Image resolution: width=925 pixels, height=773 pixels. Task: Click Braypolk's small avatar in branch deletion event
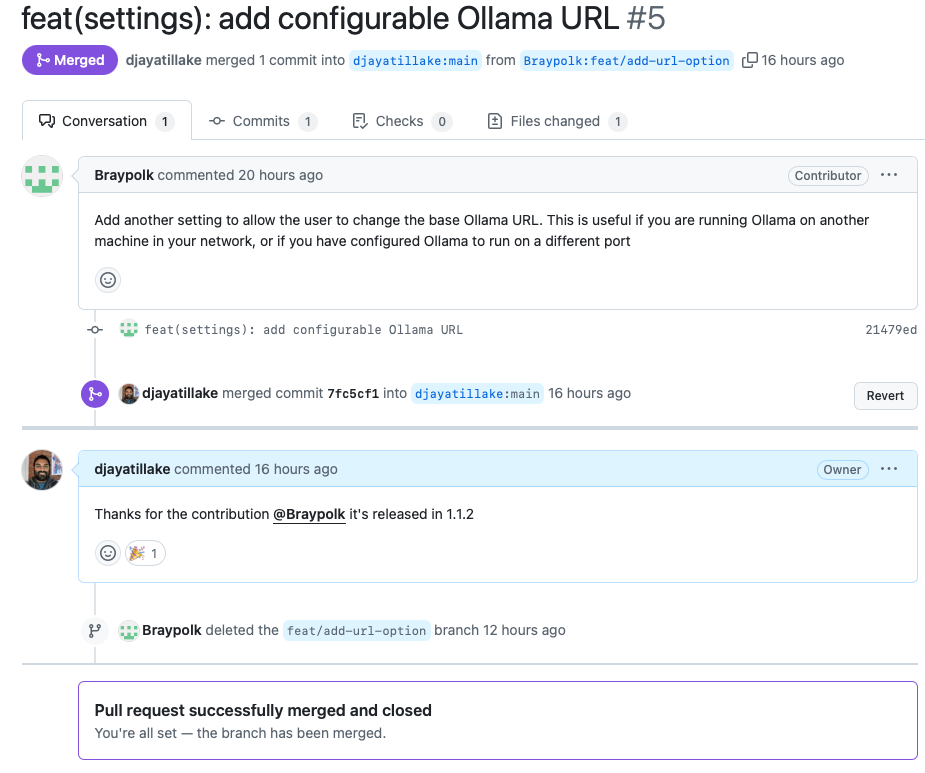(x=129, y=631)
